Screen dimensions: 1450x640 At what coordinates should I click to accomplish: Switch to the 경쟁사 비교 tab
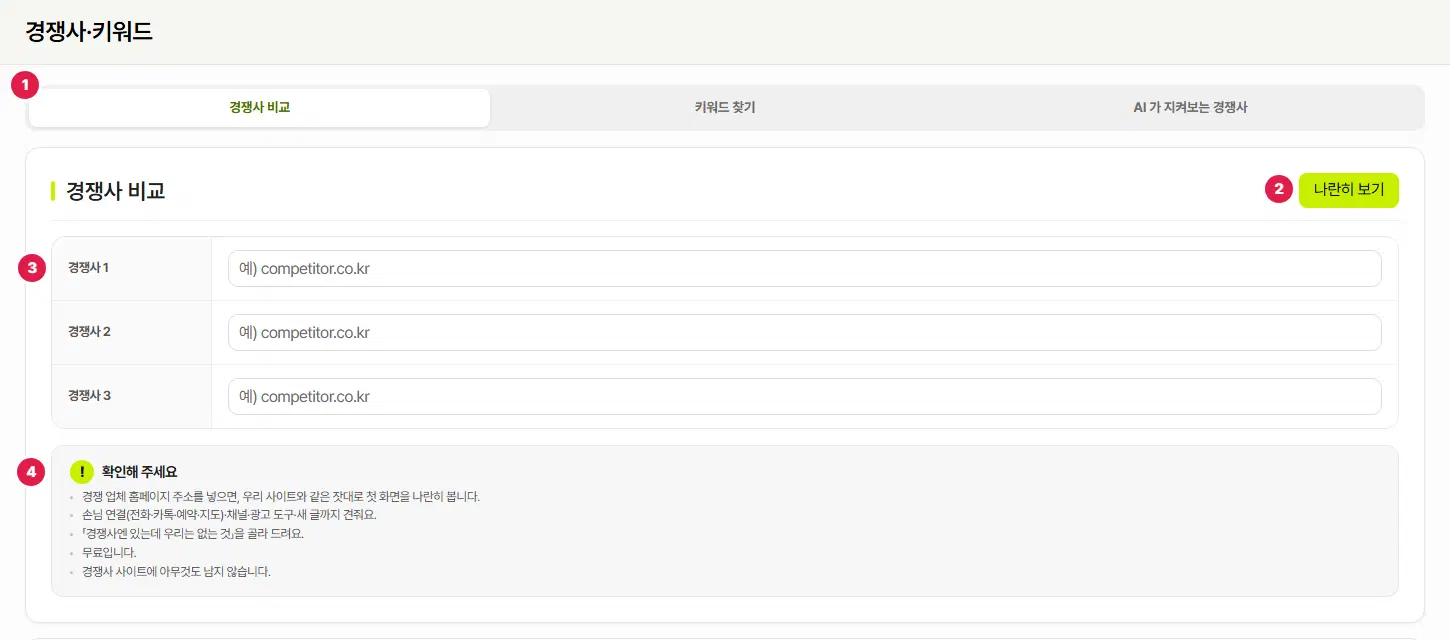point(260,108)
